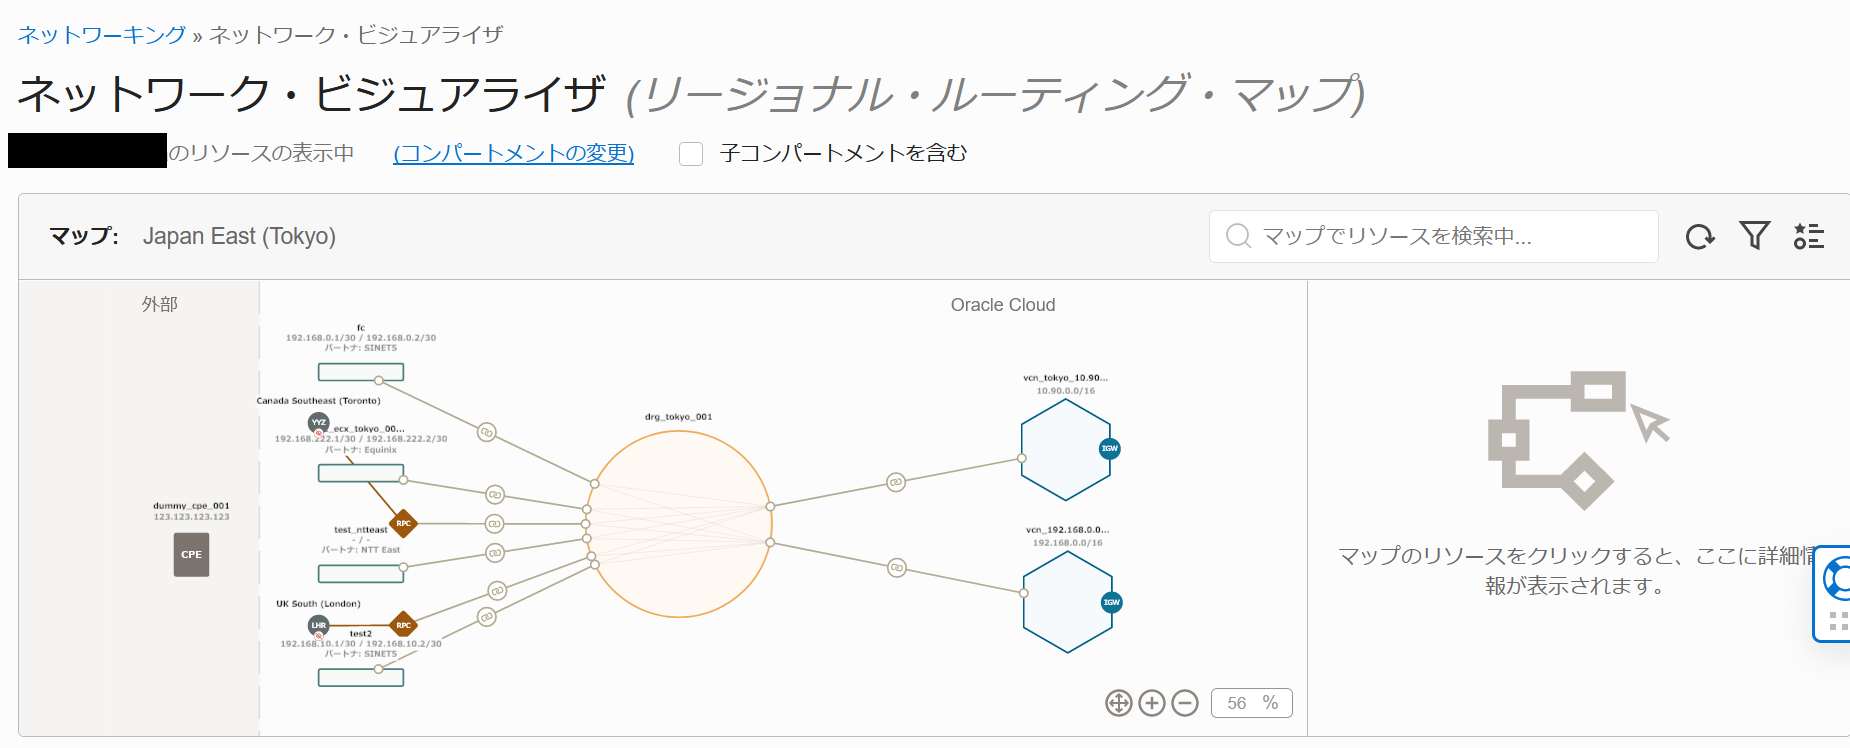Select the dummy_cpe_001 CPE icon

click(191, 555)
